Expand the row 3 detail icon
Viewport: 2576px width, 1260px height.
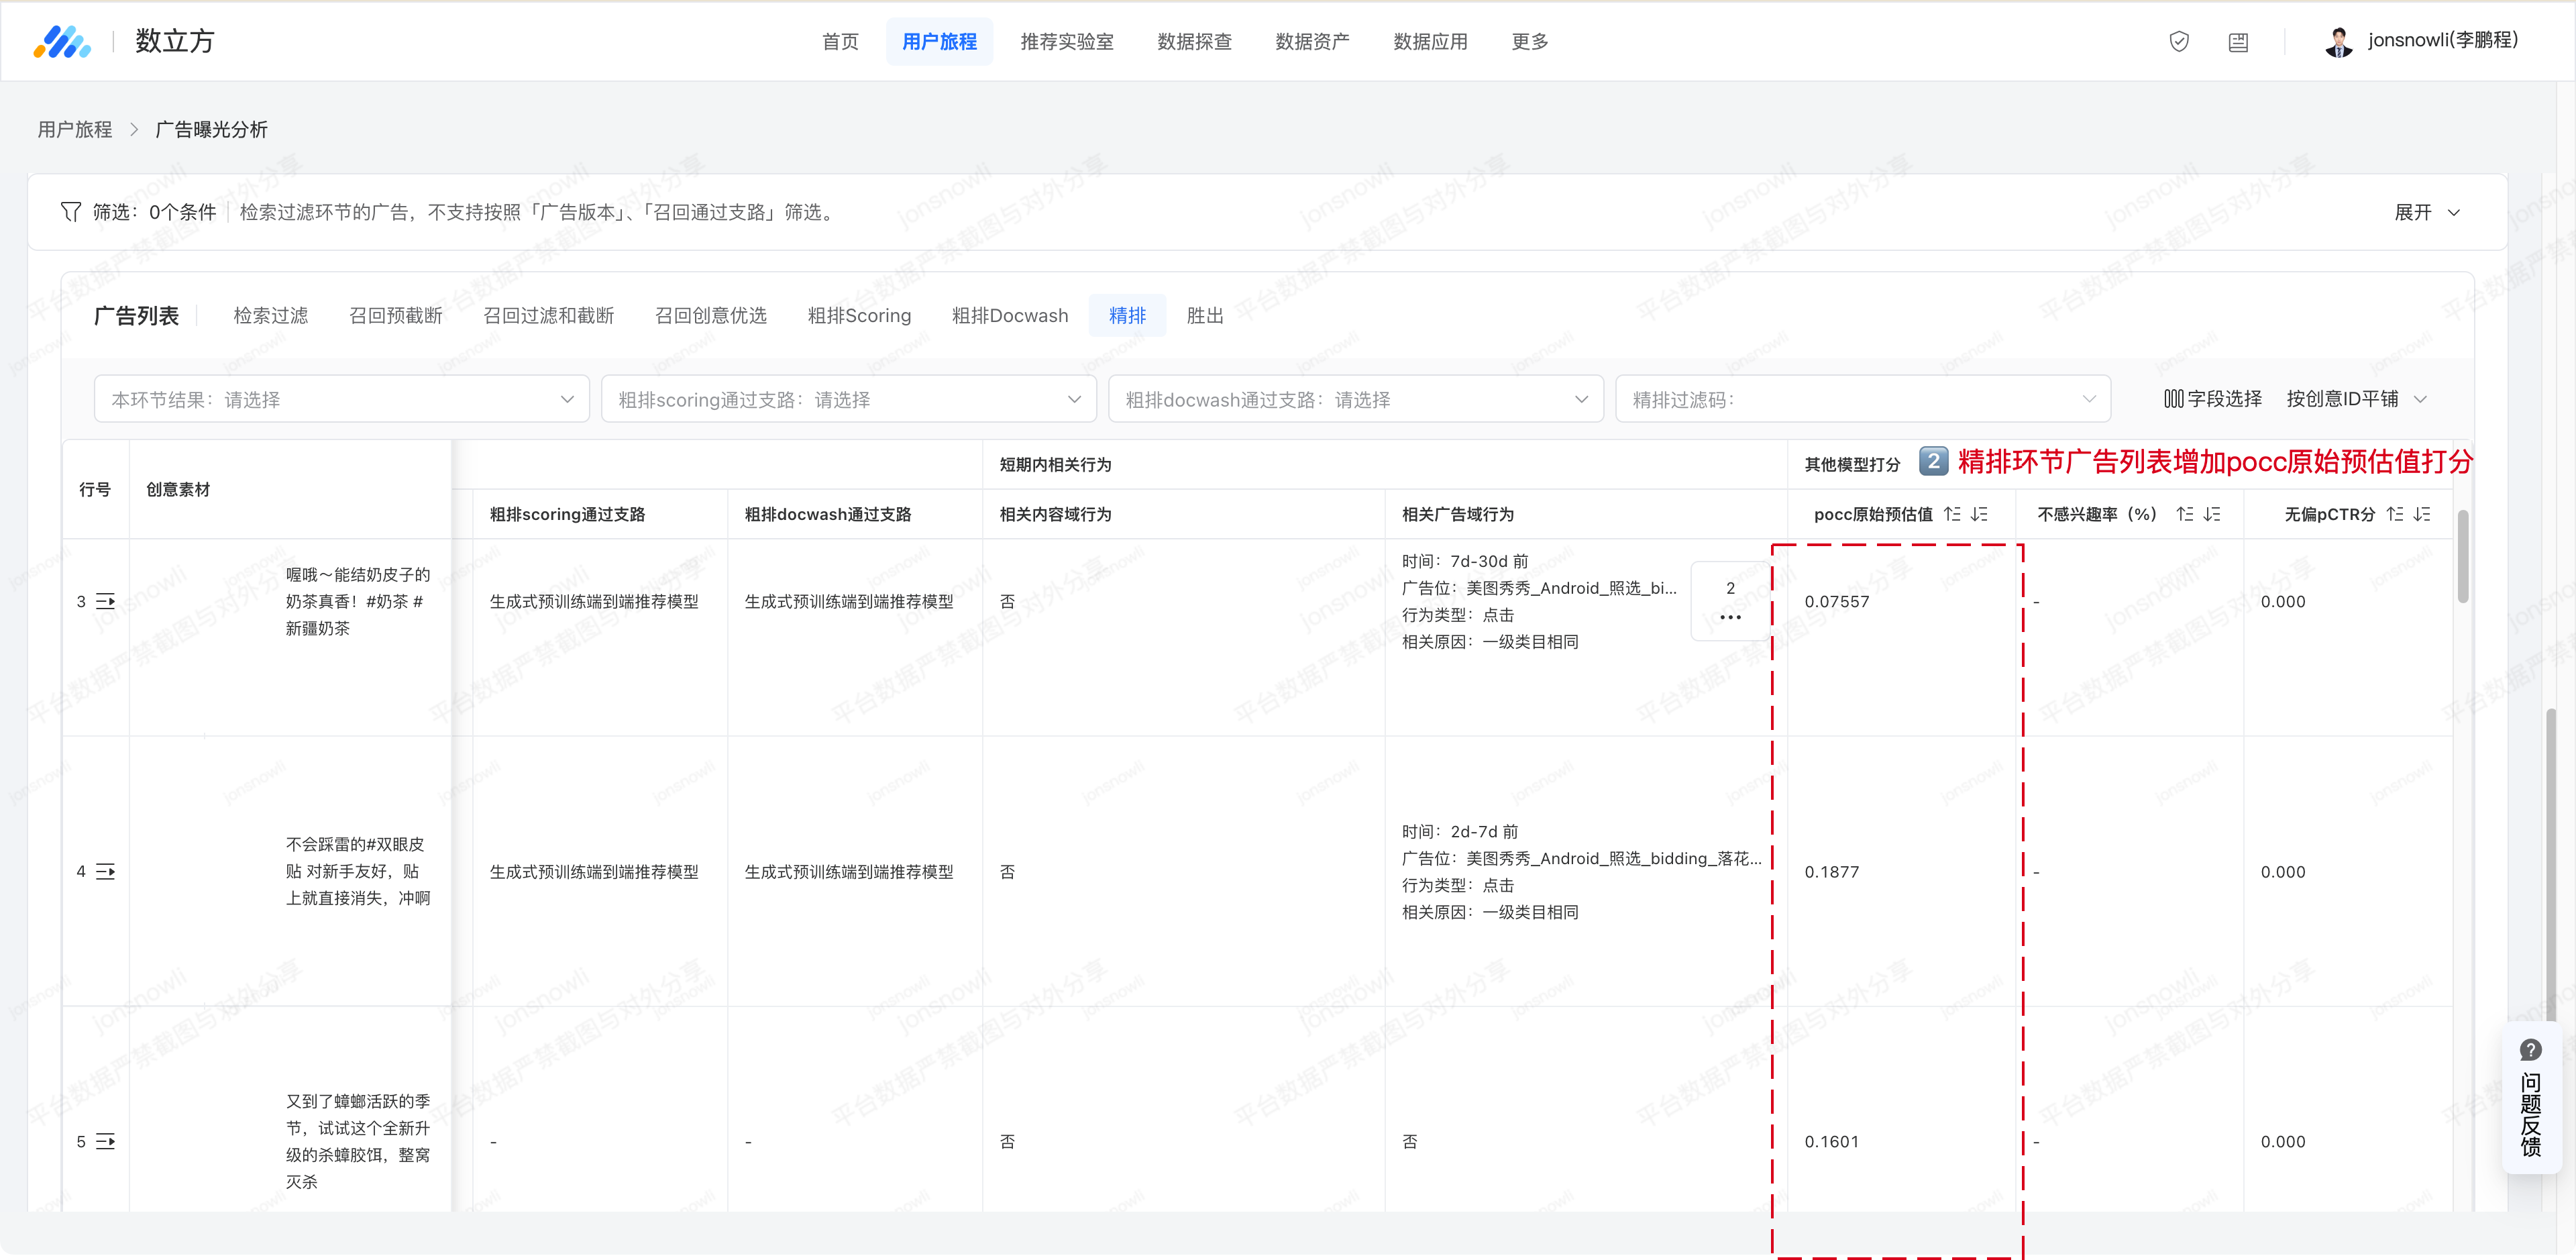point(105,601)
